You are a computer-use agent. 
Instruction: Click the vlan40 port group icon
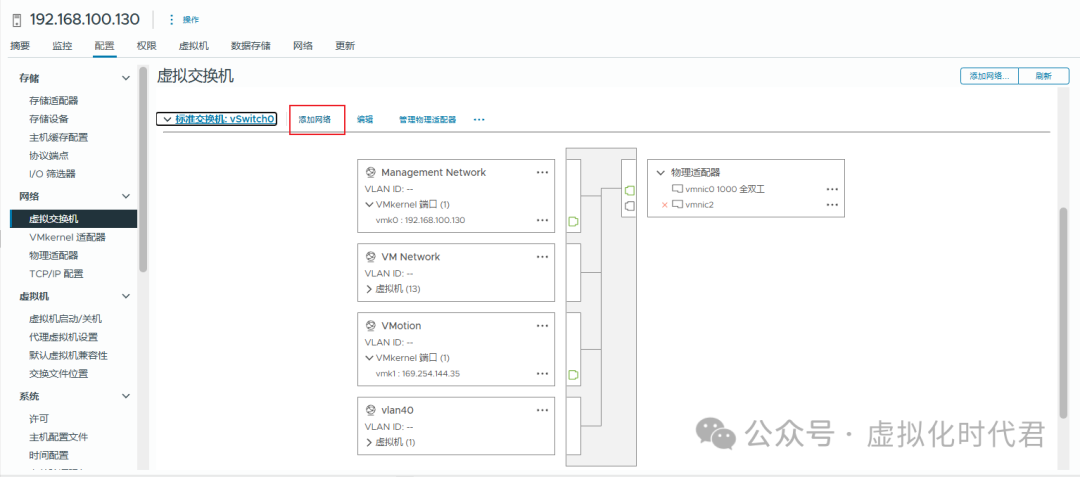pyautogui.click(x=371, y=410)
